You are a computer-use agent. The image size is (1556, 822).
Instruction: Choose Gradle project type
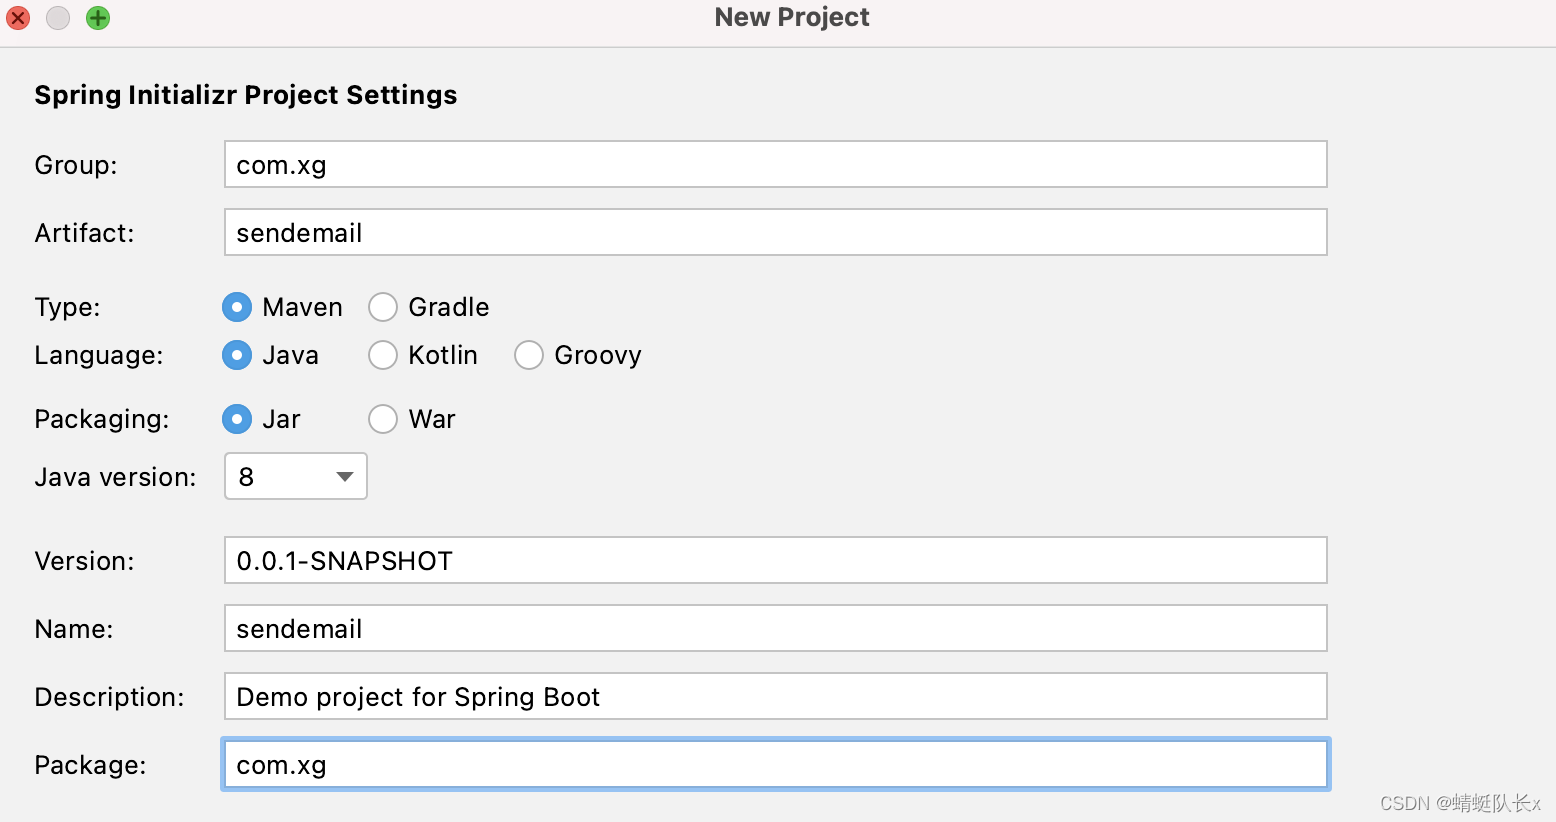tap(383, 307)
